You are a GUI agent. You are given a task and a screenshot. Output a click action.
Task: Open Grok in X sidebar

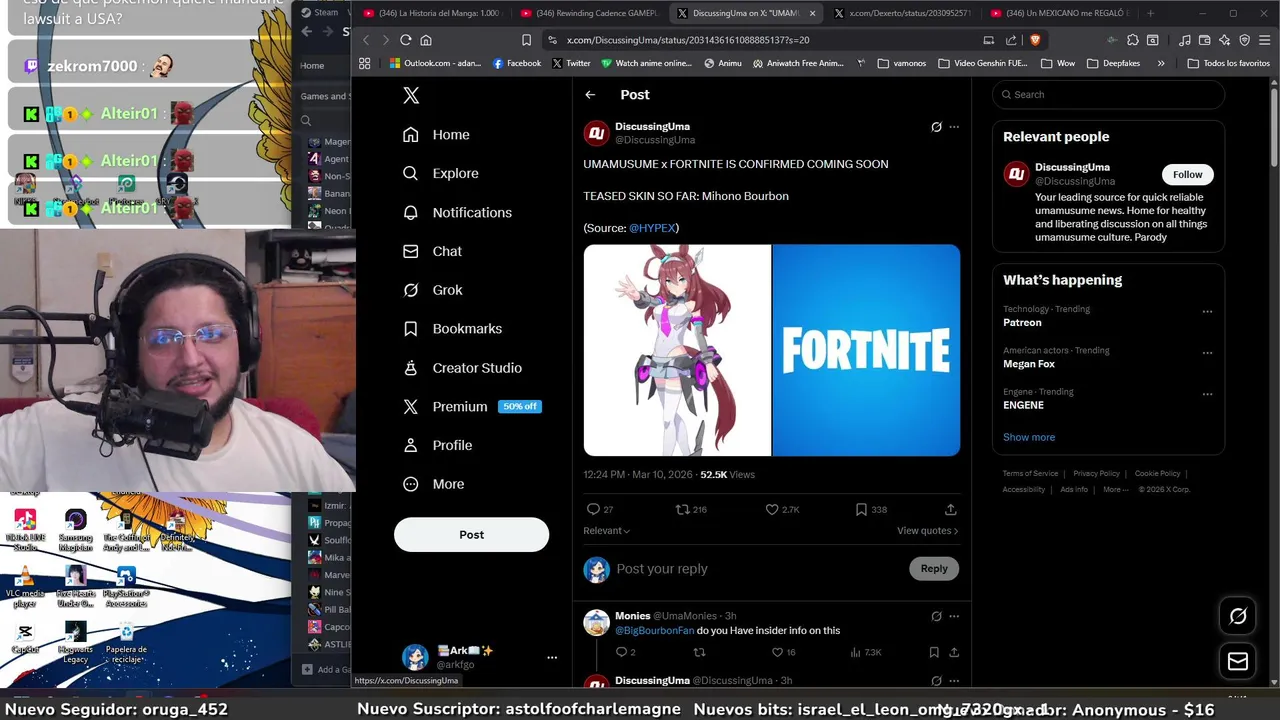pyautogui.click(x=432, y=290)
